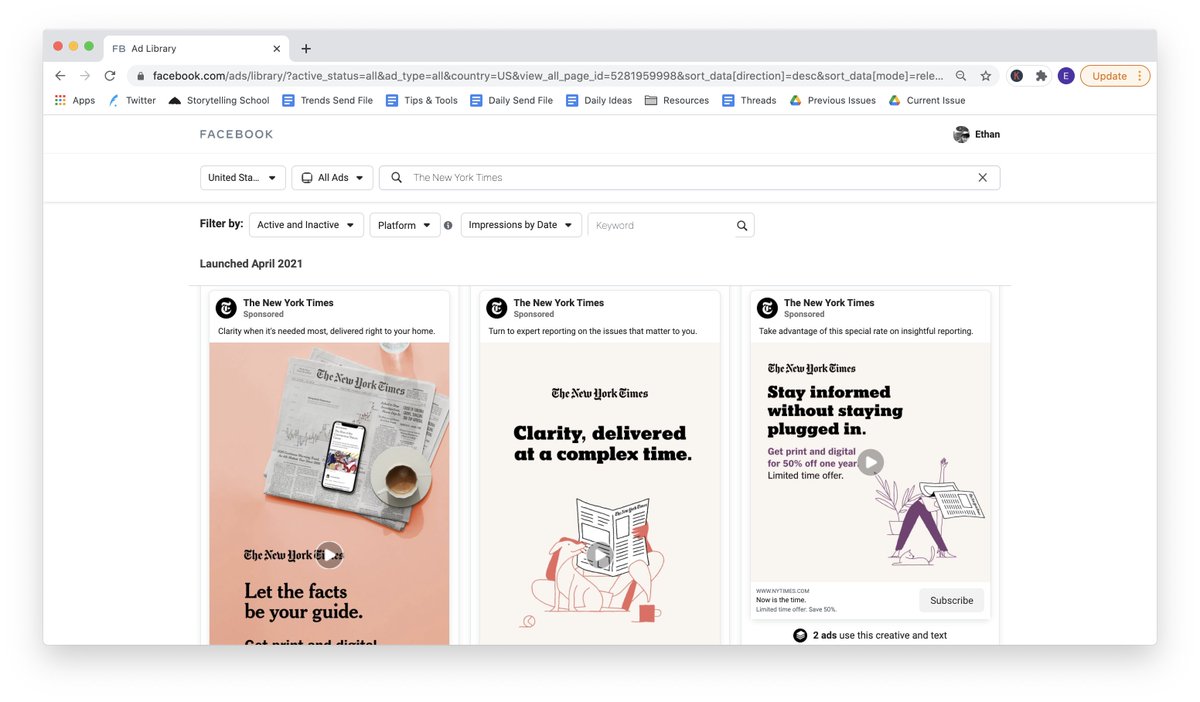Open Current Issue Drive bookmark
Viewport: 1200px width, 702px height.
(x=927, y=100)
